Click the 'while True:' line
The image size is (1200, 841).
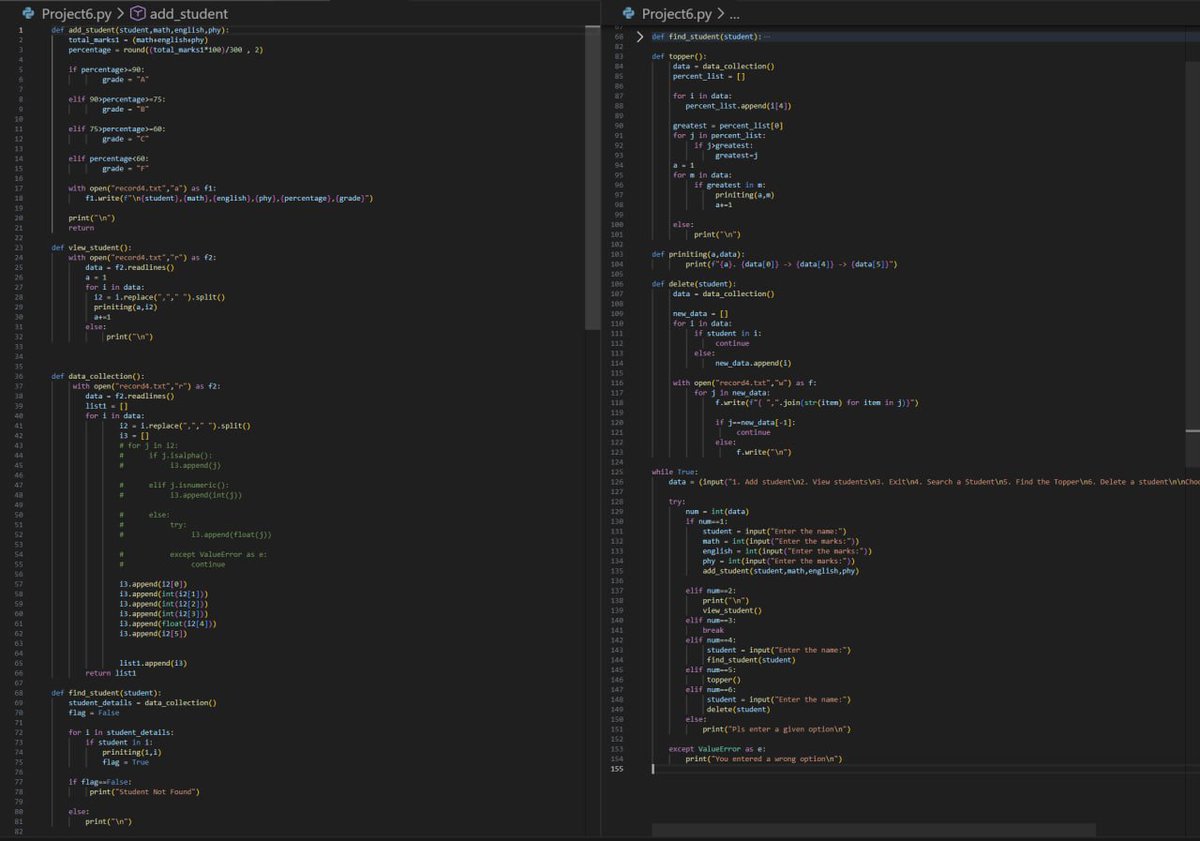tap(676, 472)
